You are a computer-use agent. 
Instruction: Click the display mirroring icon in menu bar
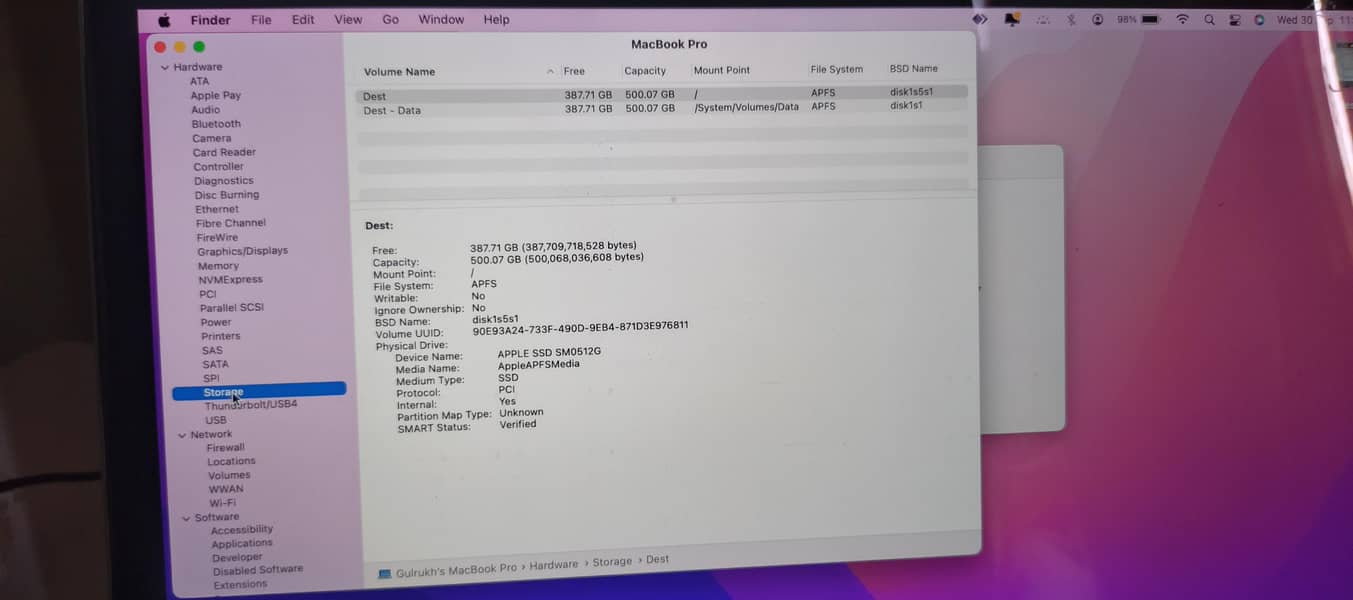coord(1013,19)
